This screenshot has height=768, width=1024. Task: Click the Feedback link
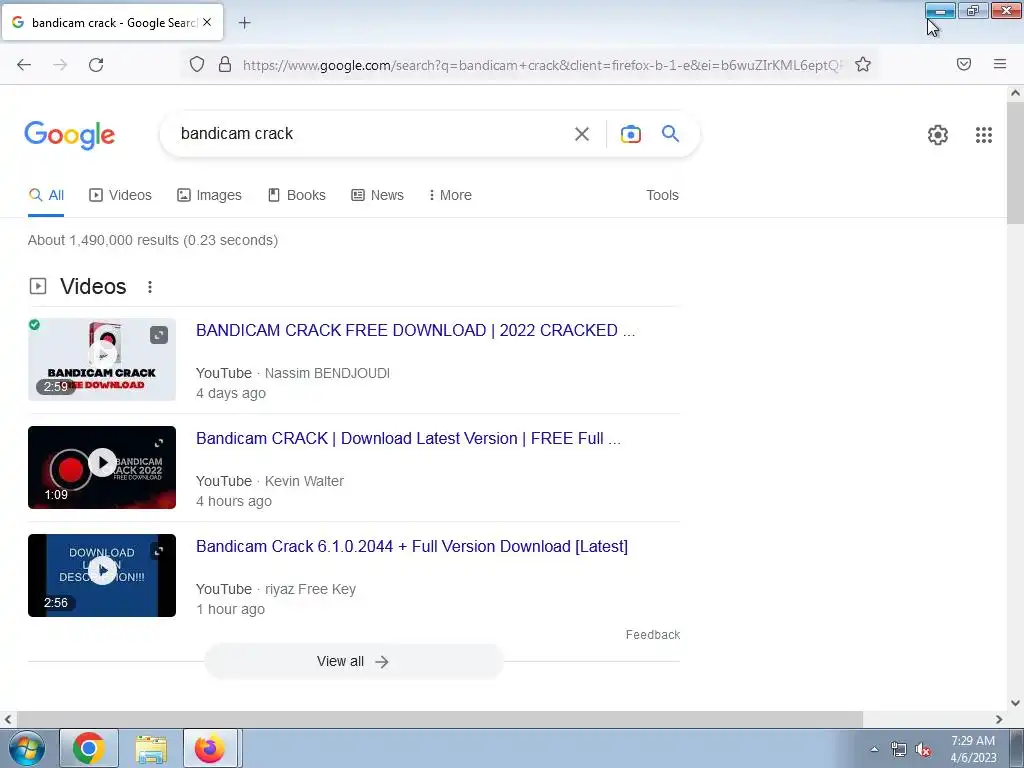click(x=652, y=635)
